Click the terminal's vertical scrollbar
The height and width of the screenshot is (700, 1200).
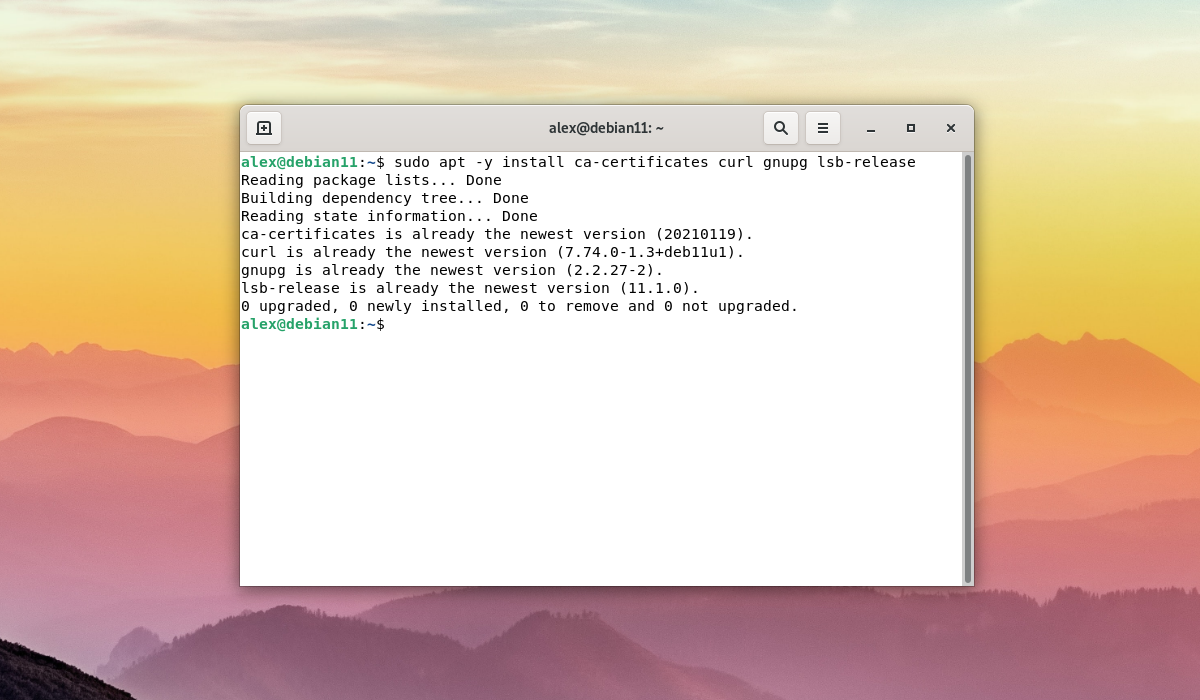pyautogui.click(x=967, y=368)
